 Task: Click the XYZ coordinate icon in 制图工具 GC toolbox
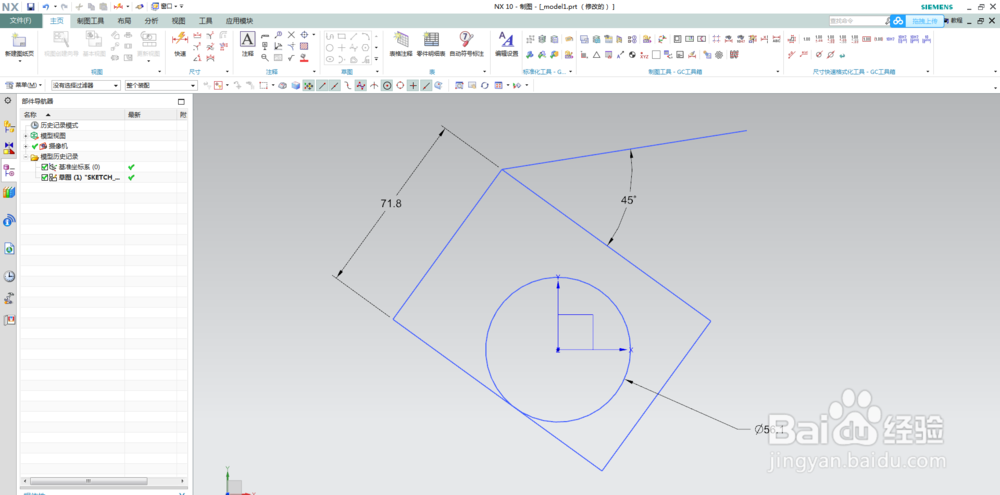[644, 55]
